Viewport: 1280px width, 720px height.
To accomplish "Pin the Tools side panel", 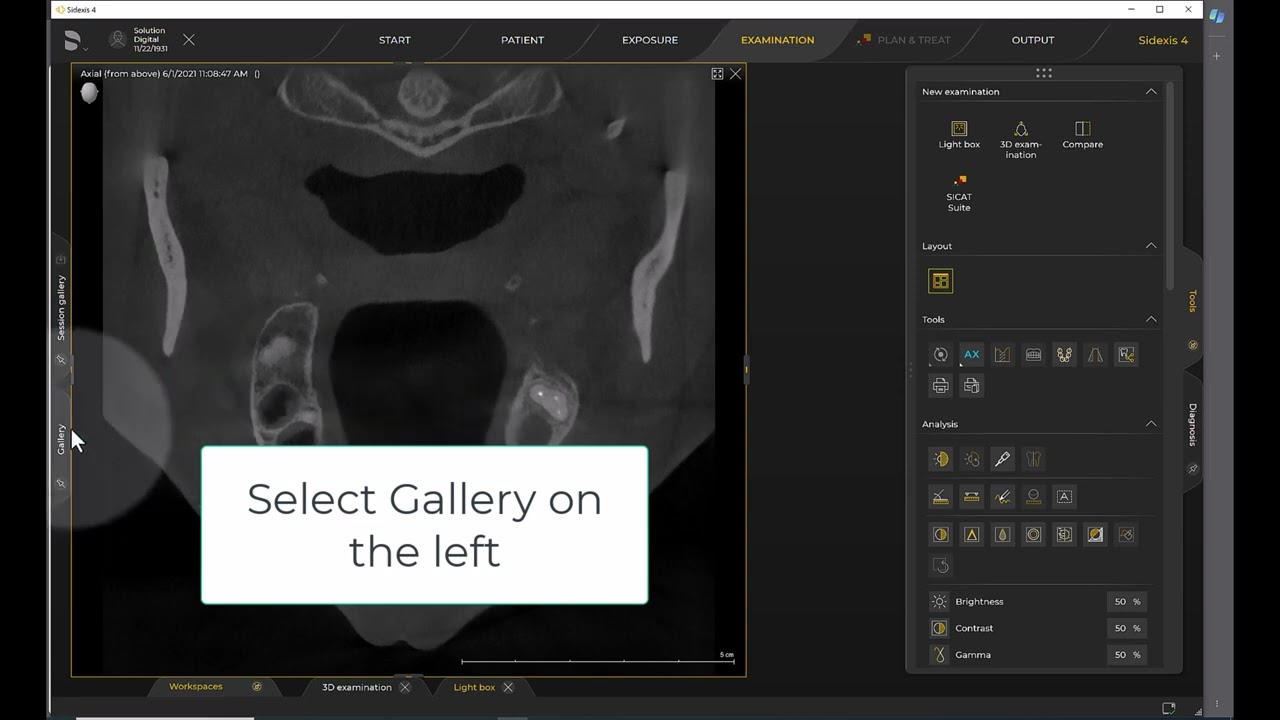I will tap(1192, 344).
